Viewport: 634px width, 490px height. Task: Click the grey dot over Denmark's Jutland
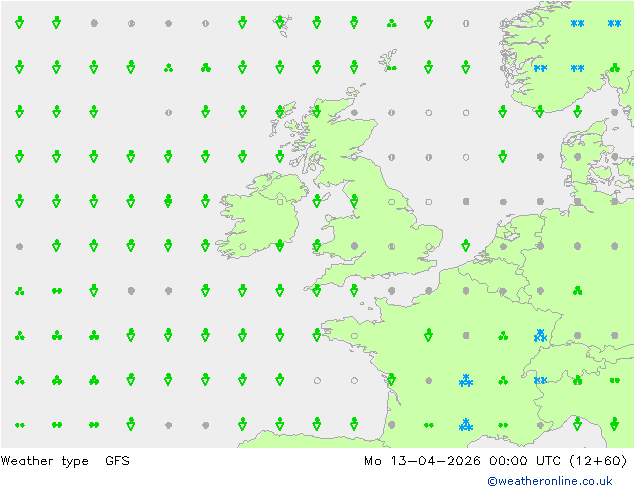[x=577, y=156]
